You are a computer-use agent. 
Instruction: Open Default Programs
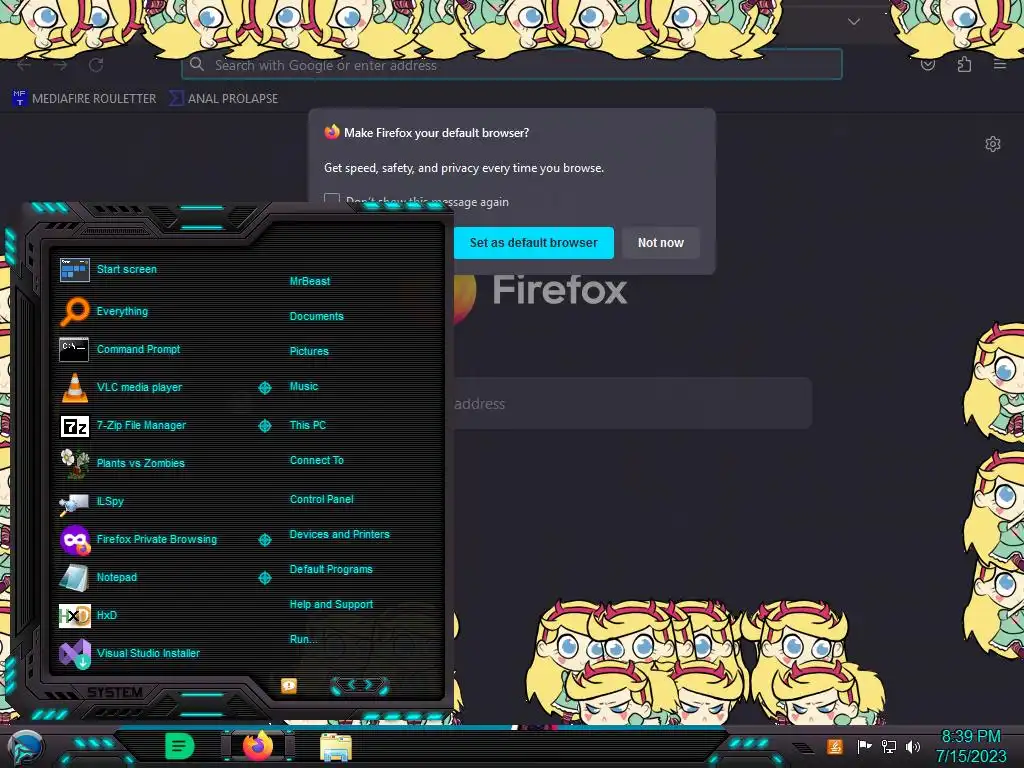pyautogui.click(x=330, y=569)
